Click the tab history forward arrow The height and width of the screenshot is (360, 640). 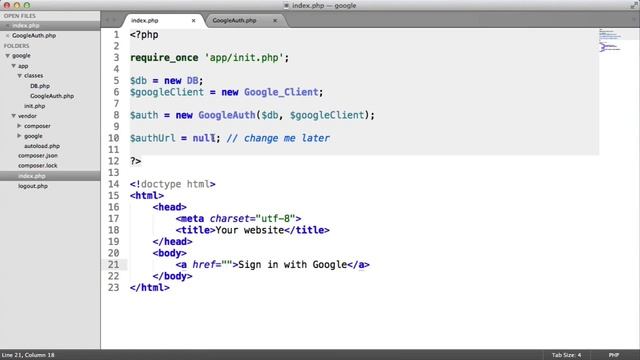(x=115, y=20)
